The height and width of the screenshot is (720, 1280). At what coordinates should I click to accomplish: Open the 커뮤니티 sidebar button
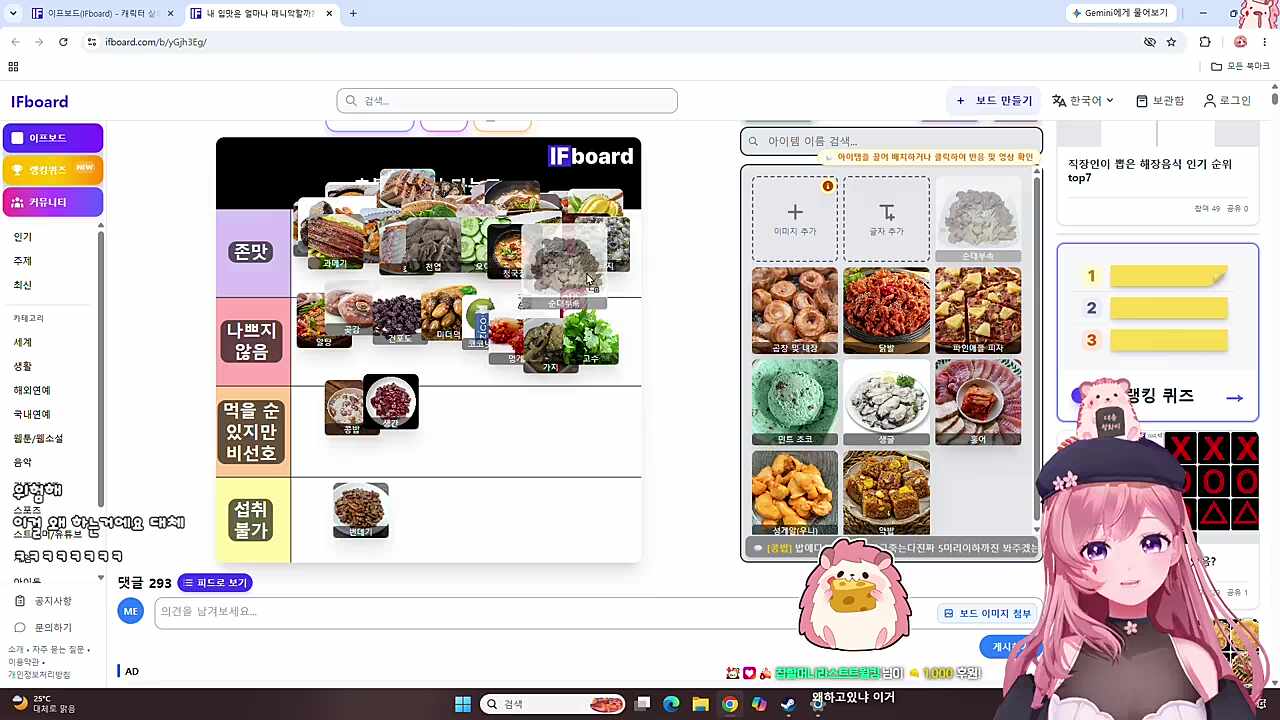[x=53, y=202]
